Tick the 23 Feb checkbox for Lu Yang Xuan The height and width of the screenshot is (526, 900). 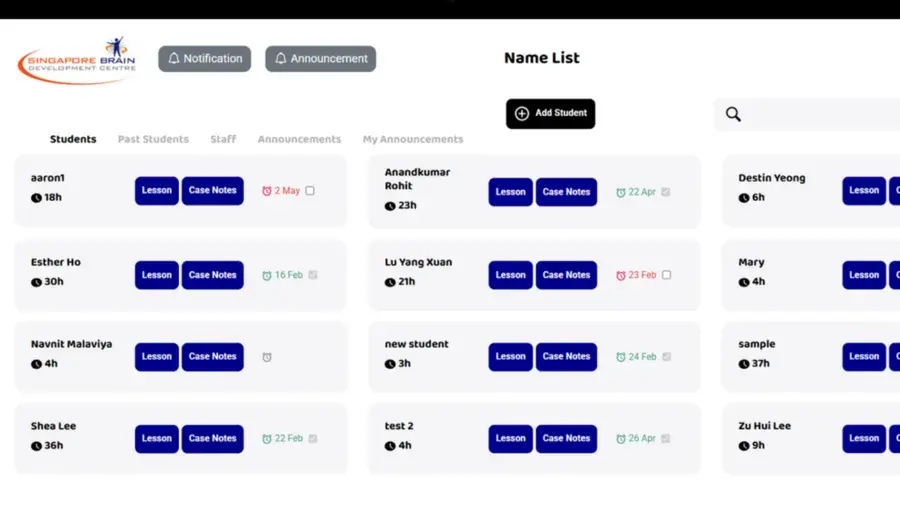pos(666,275)
